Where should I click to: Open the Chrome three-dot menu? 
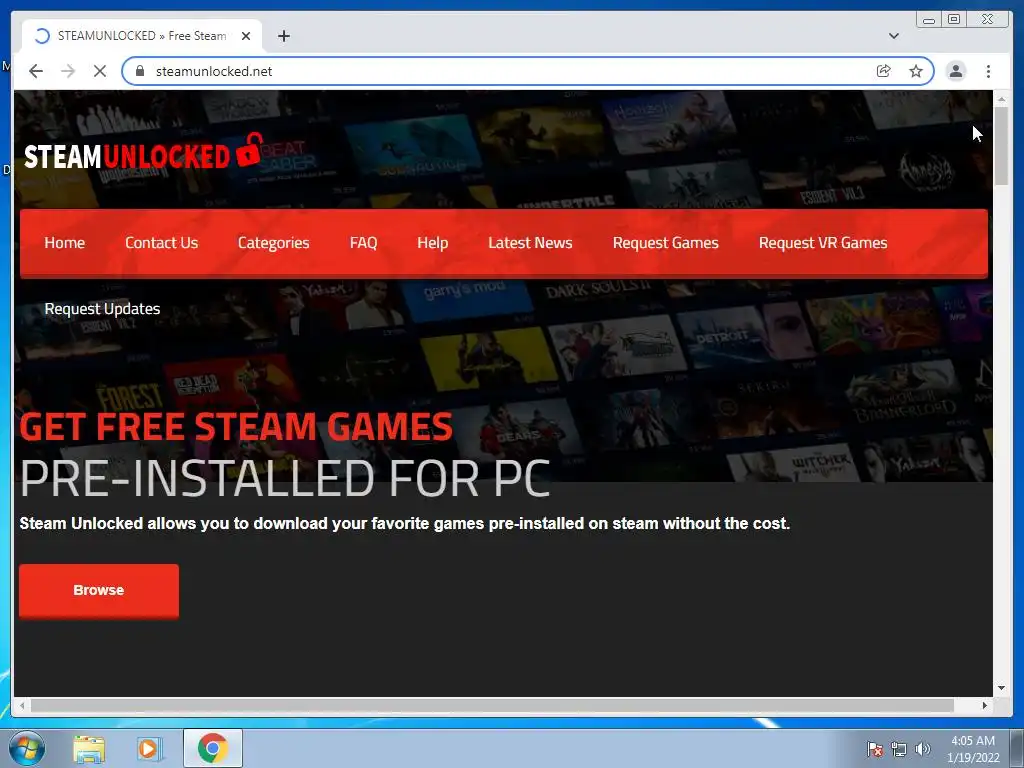click(x=988, y=71)
